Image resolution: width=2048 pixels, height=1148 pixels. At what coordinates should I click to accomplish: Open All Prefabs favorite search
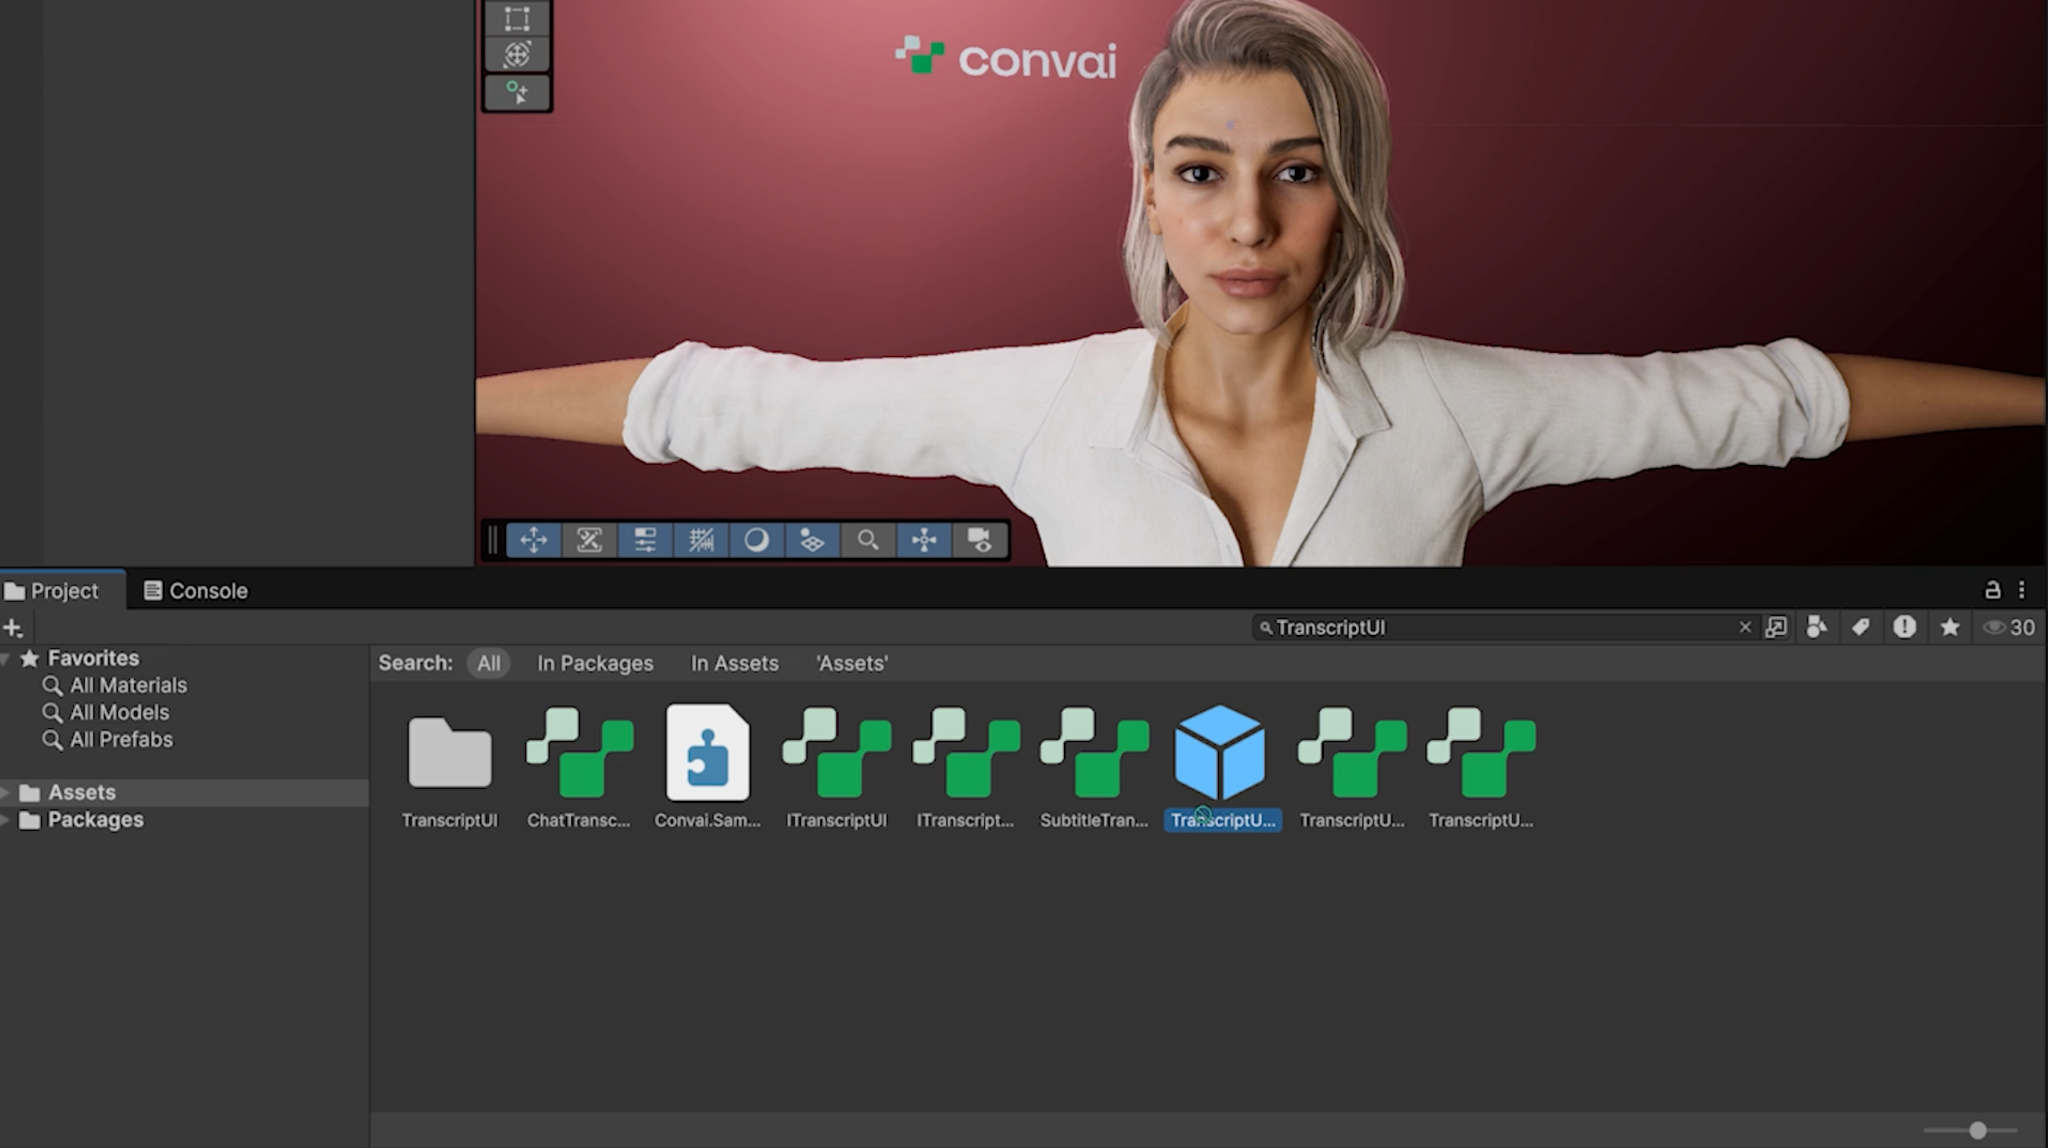tap(120, 740)
